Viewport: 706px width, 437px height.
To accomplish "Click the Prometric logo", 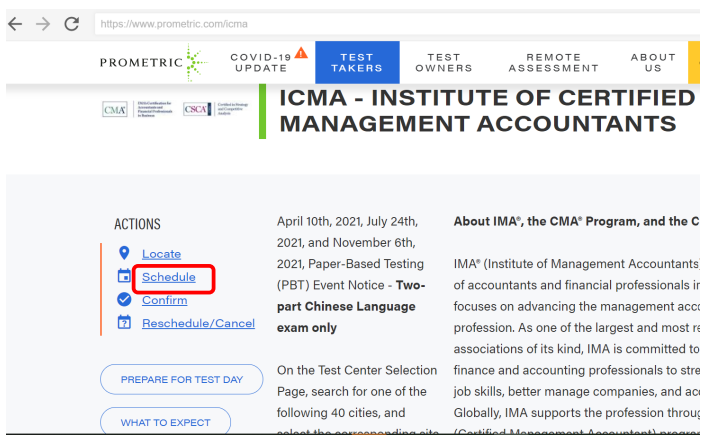I will coord(154,62).
